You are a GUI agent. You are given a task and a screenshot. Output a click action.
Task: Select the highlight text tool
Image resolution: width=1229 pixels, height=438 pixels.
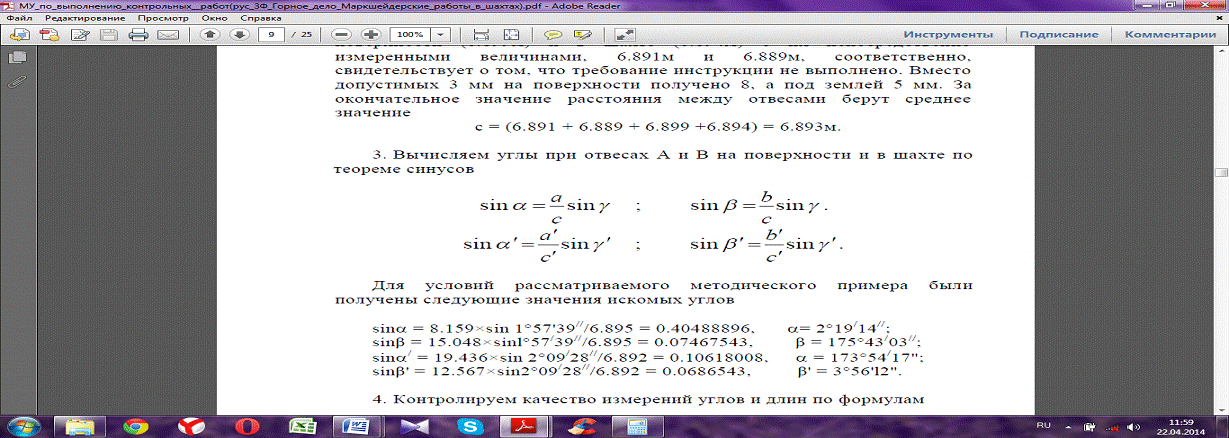(583, 34)
